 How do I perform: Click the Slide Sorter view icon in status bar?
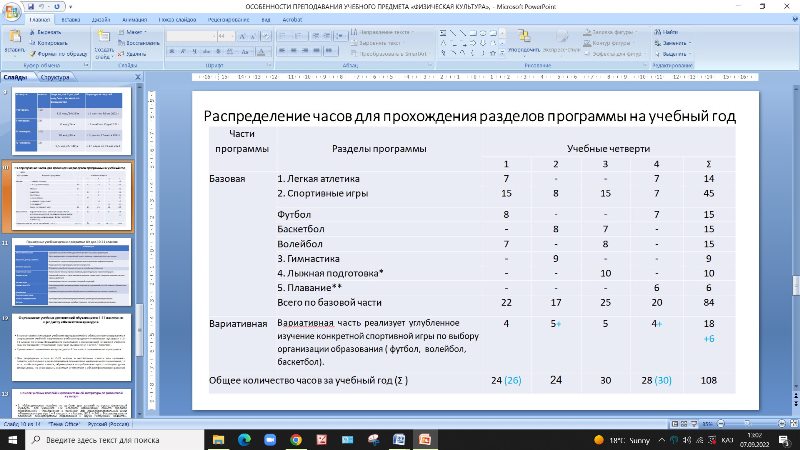pos(684,424)
